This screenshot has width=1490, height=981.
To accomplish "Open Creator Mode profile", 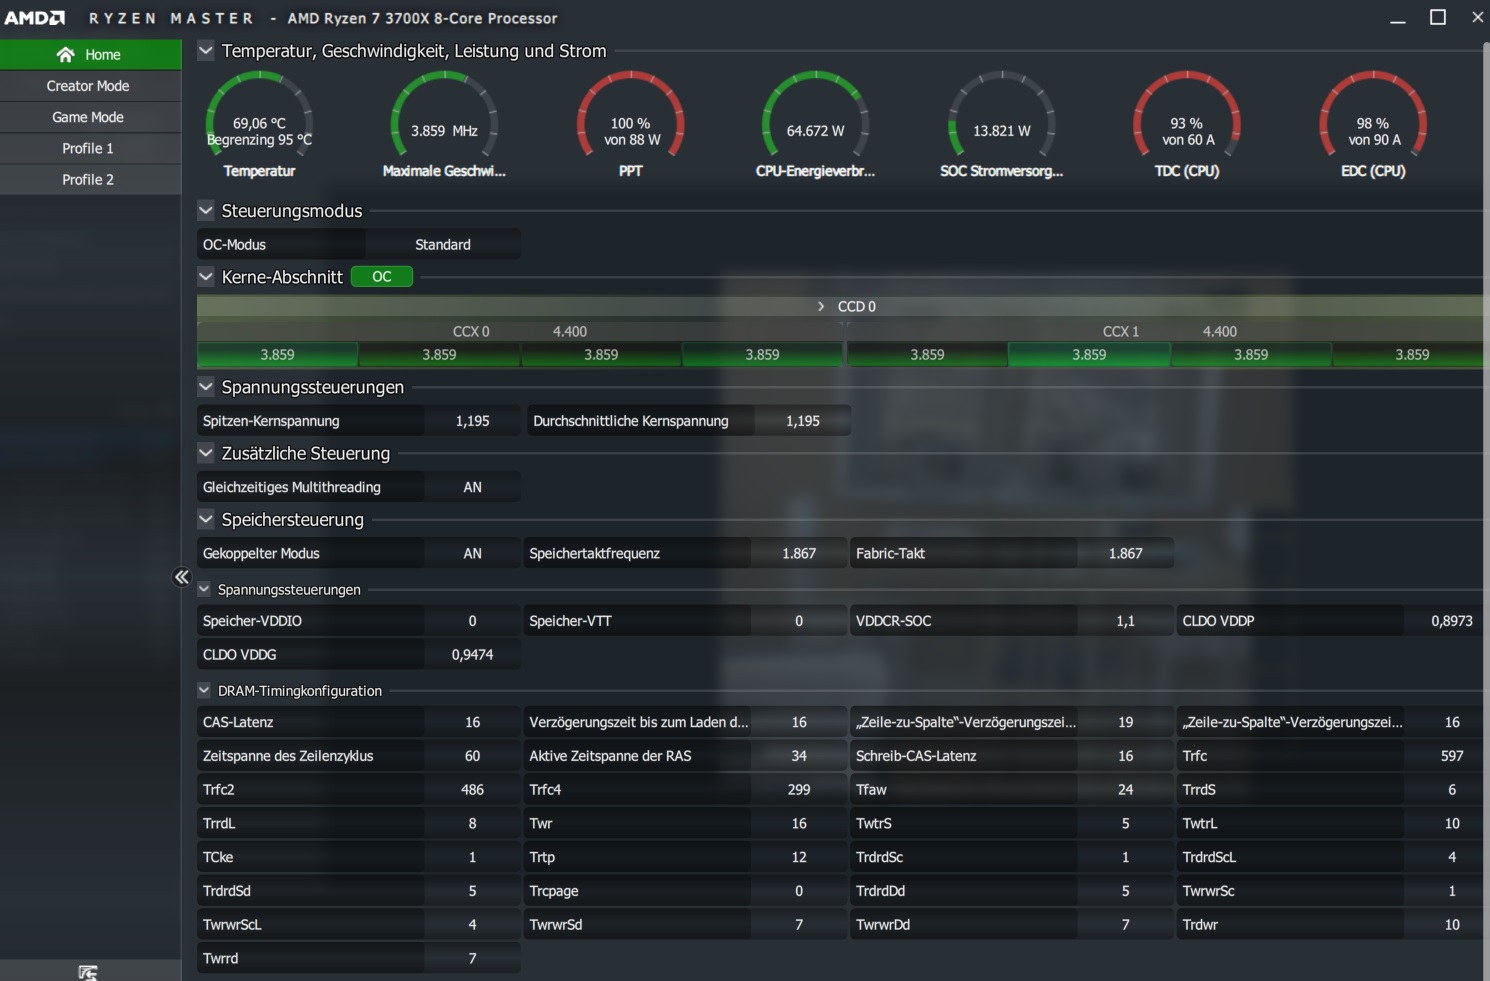I will [x=90, y=86].
